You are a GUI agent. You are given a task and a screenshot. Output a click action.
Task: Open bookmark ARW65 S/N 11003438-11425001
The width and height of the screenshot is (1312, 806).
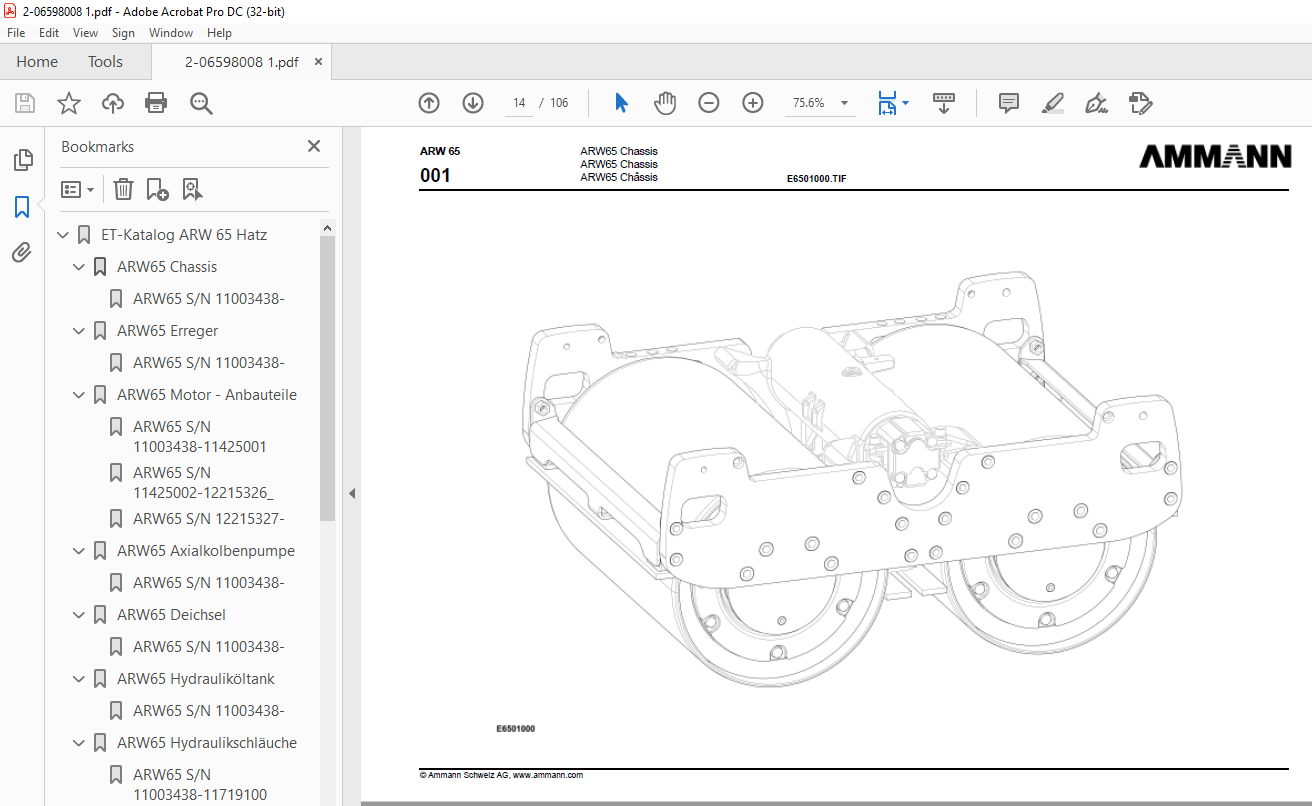[200, 436]
